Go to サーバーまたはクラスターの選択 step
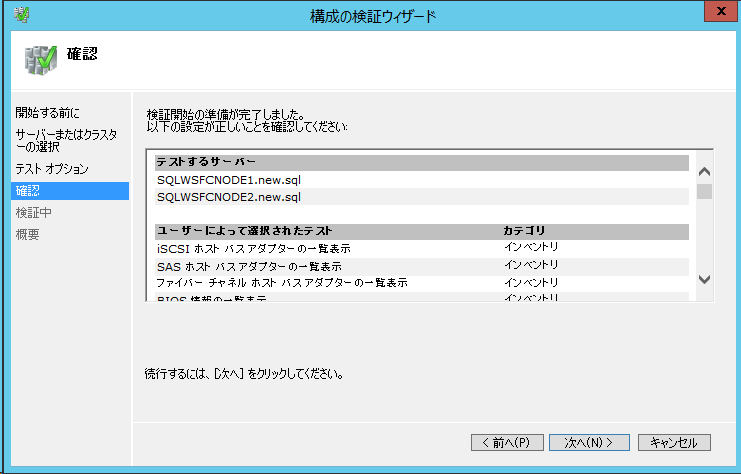 point(65,140)
